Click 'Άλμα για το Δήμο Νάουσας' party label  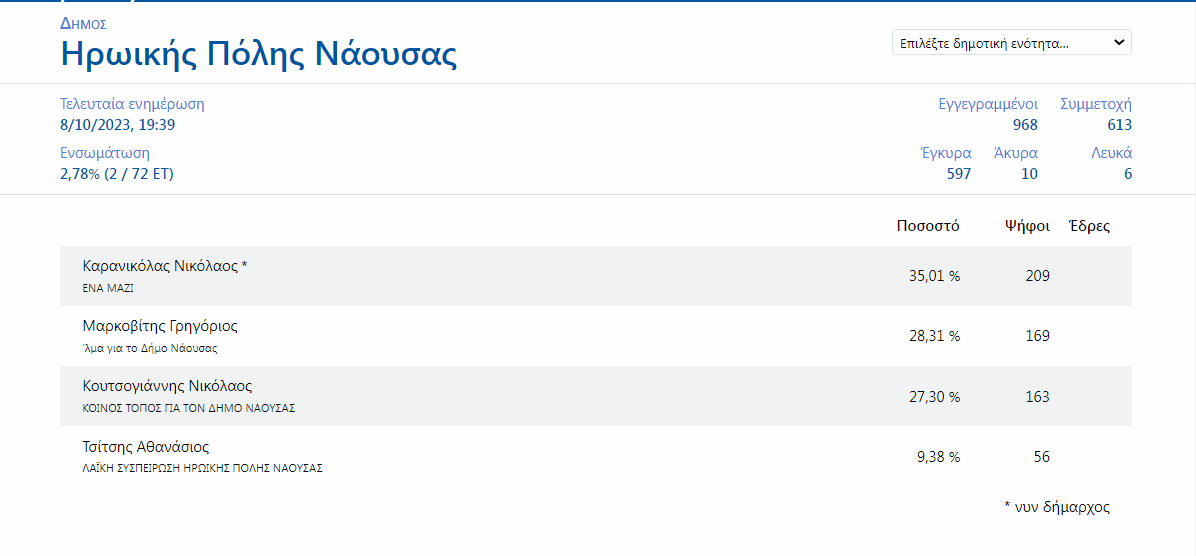(150, 348)
